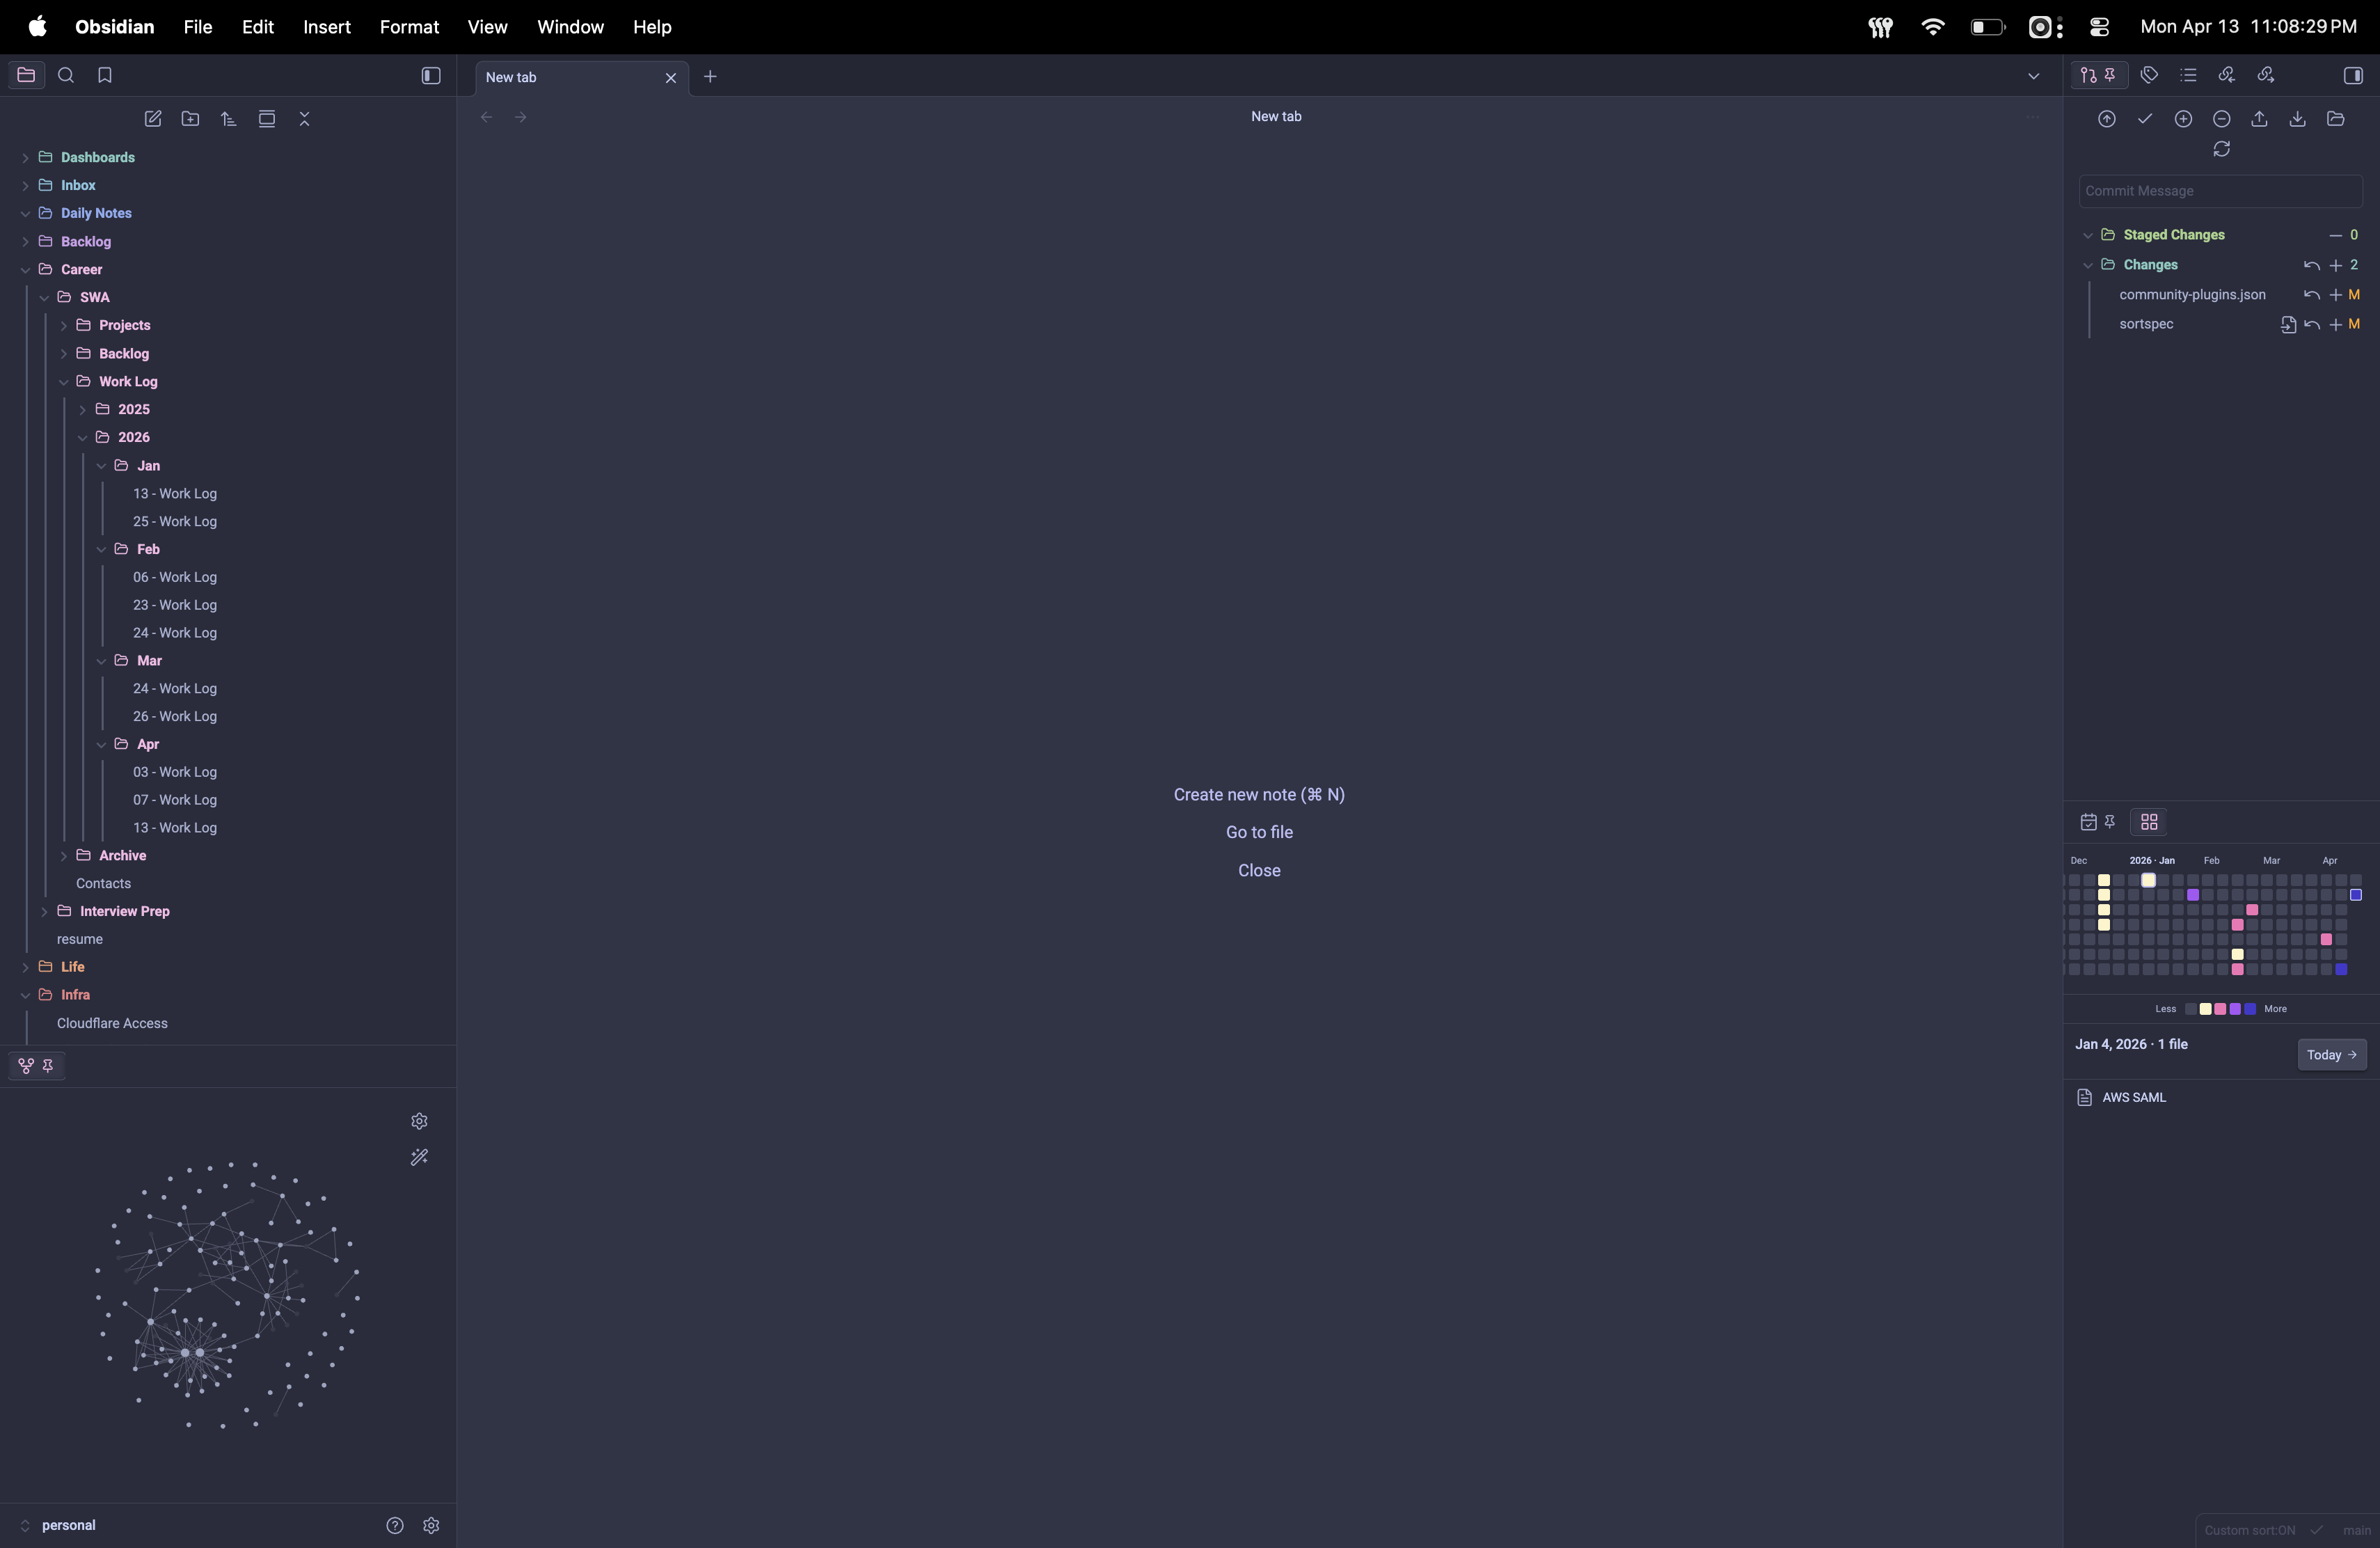Open the File menu
Viewport: 2380px width, 1548px height.
click(198, 27)
